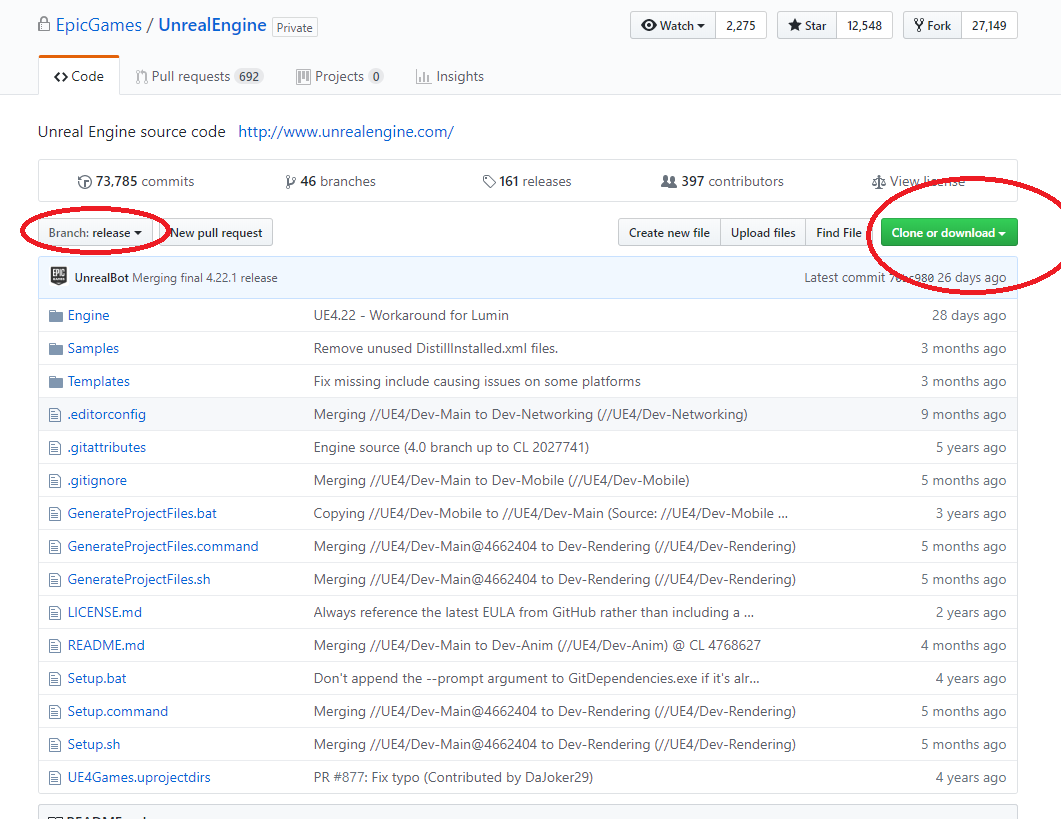Open the Pull requests tab
The width and height of the screenshot is (1061, 819).
tap(198, 76)
